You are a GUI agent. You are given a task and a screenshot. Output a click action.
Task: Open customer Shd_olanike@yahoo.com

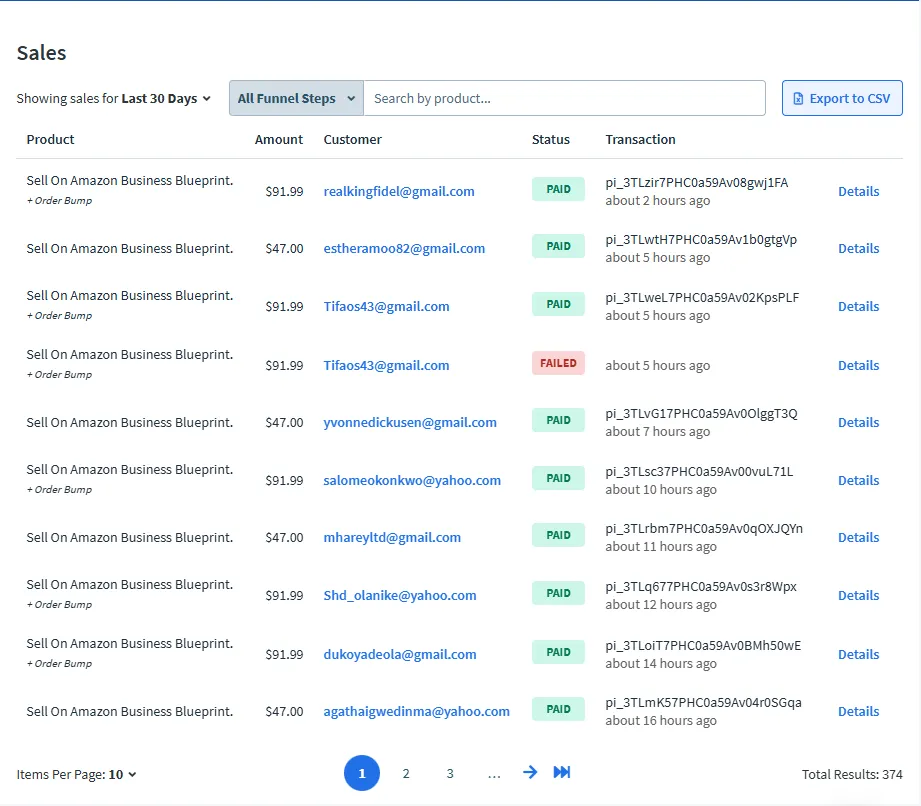click(x=400, y=596)
